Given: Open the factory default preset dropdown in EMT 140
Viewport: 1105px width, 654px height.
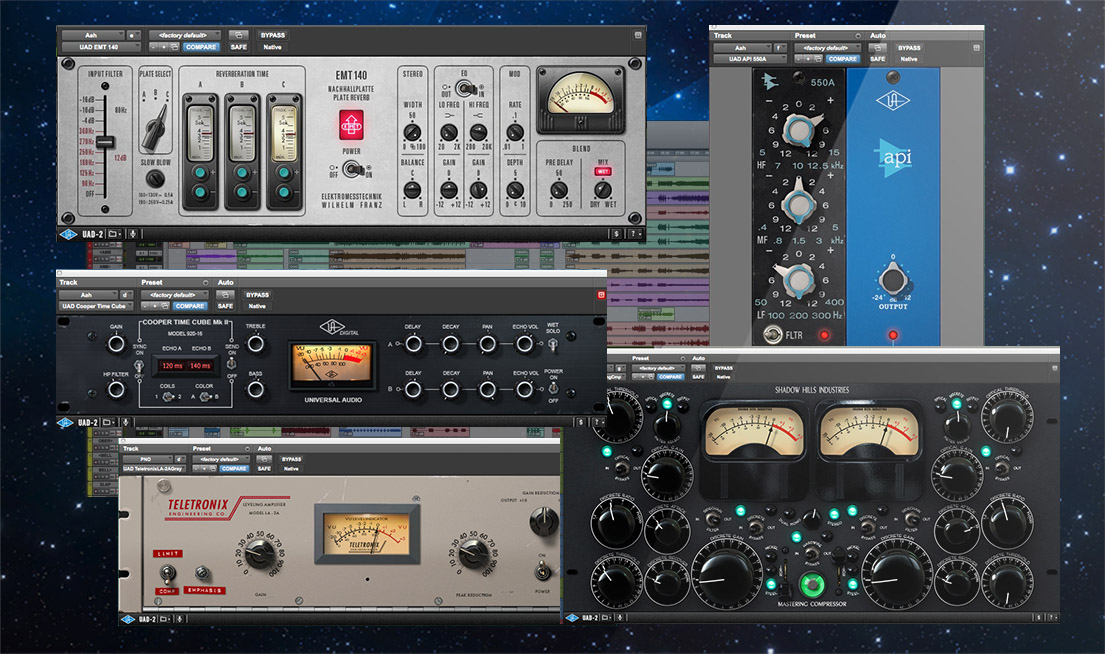Looking at the screenshot, I should click(185, 35).
